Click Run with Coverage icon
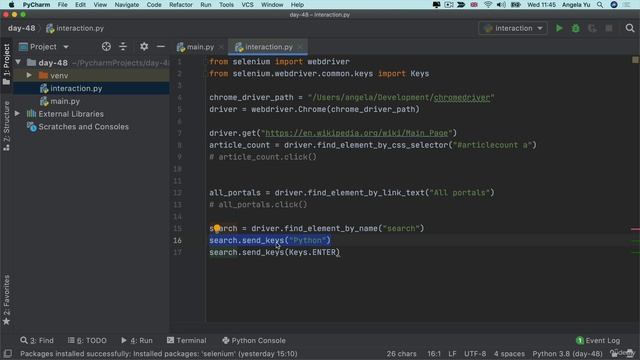Viewport: 640px width, 360px height. tap(592, 28)
